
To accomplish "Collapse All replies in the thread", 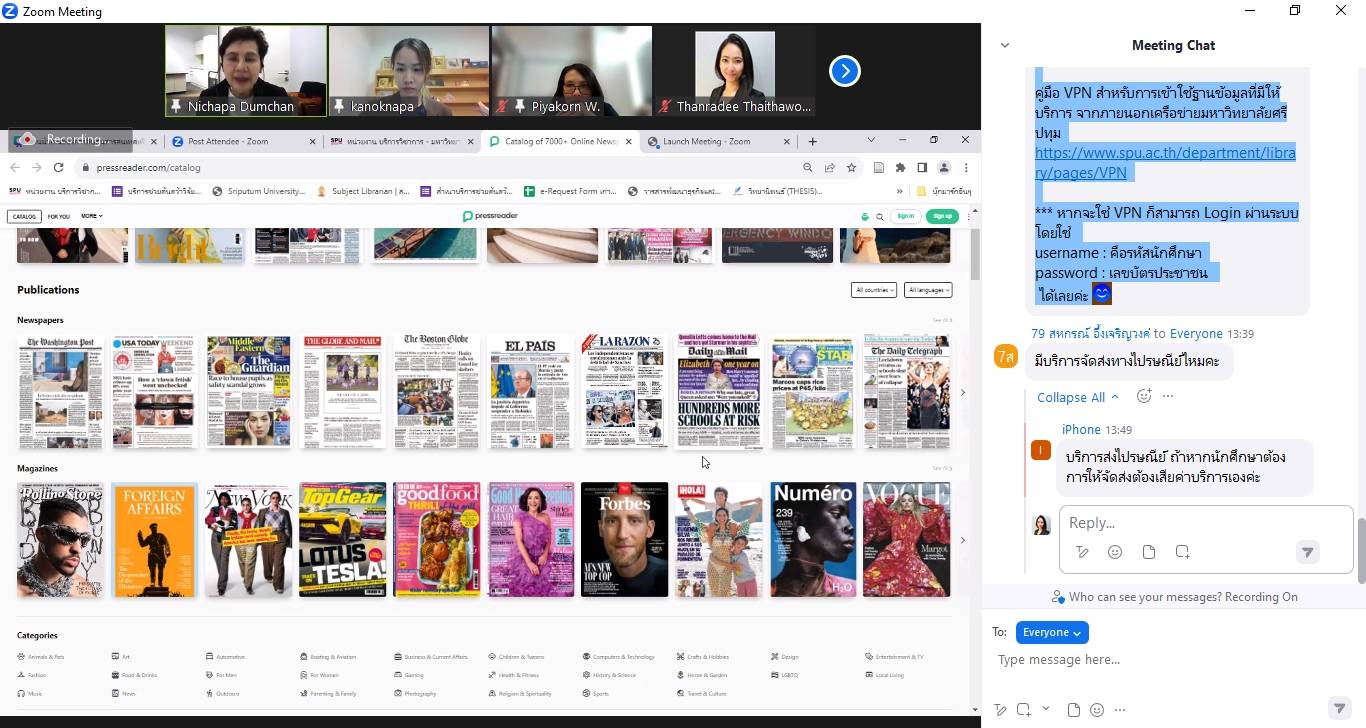I will coord(1077,397).
